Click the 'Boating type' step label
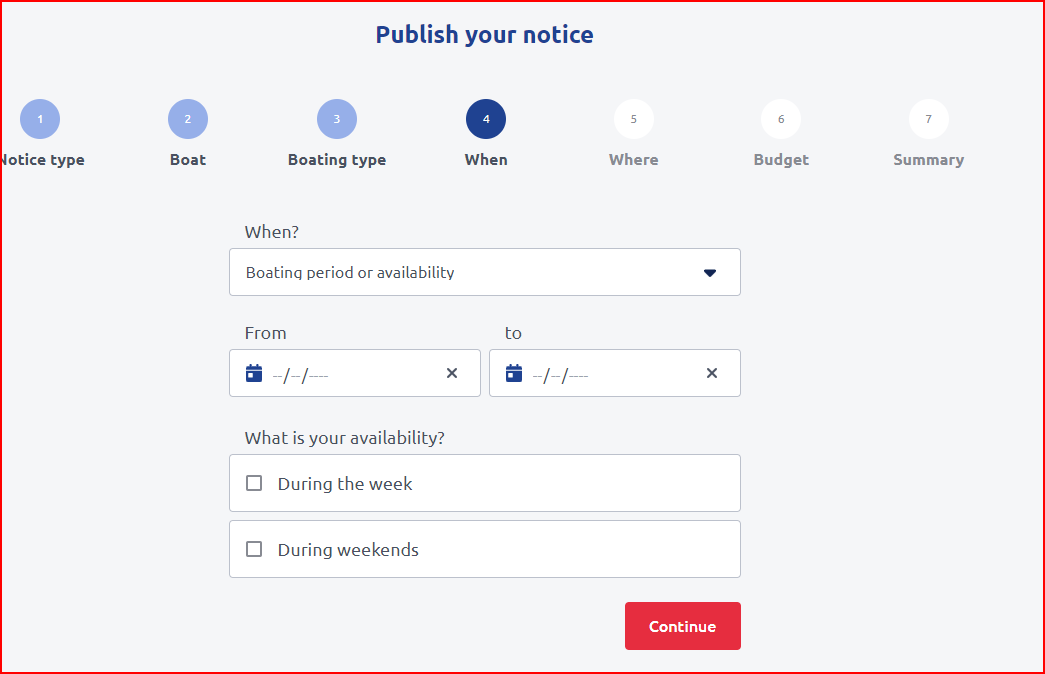Viewport: 1045px width, 674px height. point(337,160)
